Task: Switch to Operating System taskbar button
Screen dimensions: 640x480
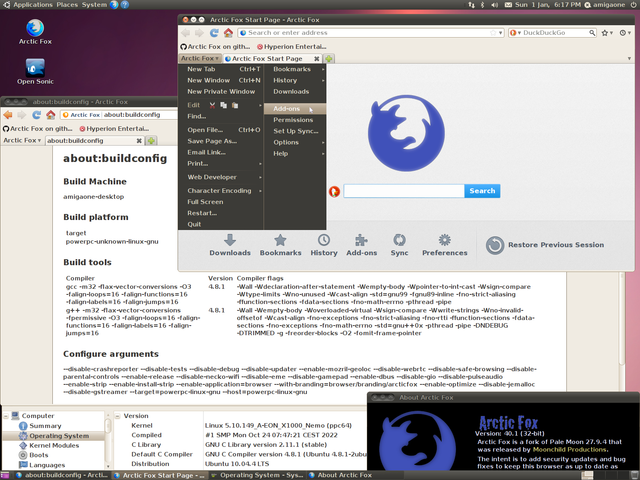Action: tap(257, 475)
